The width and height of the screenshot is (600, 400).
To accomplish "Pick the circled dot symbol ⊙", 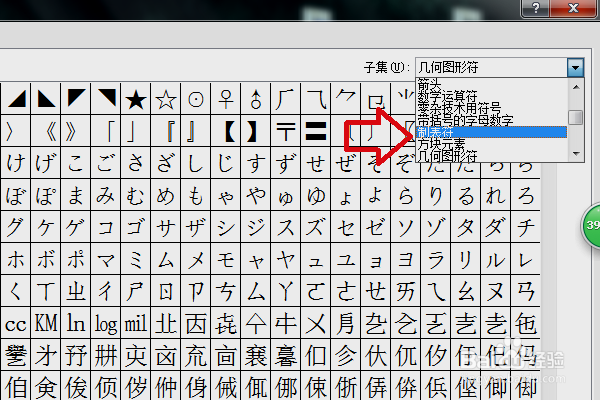I will [196, 100].
